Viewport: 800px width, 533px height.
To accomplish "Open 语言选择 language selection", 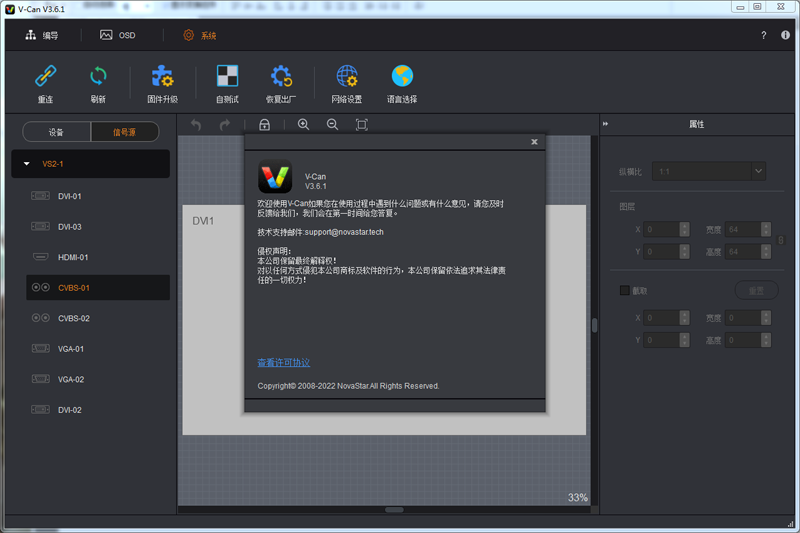I will 402,77.
